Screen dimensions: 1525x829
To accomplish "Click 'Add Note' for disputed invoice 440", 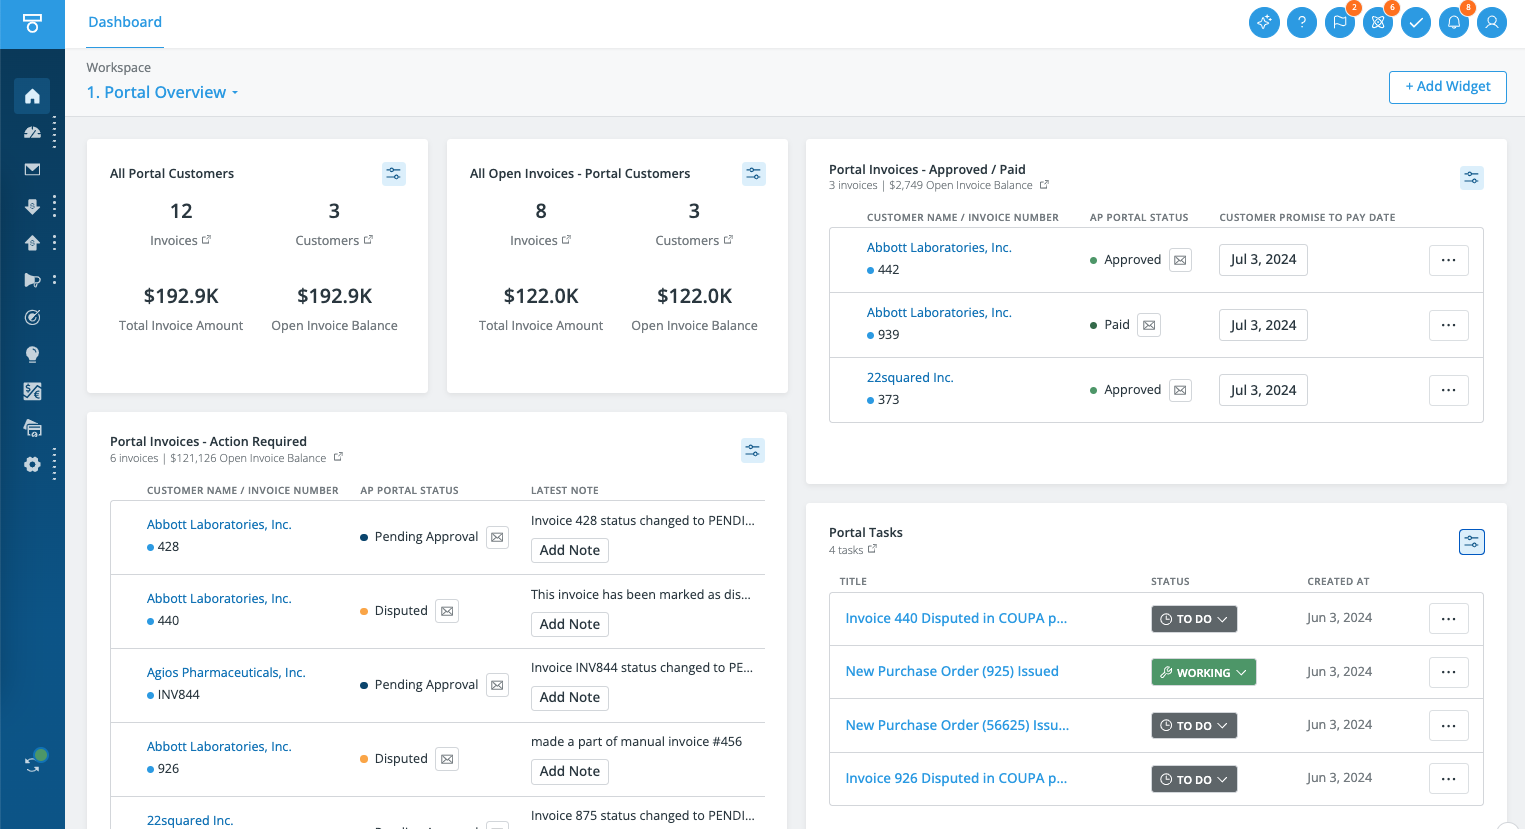I will (x=569, y=623).
